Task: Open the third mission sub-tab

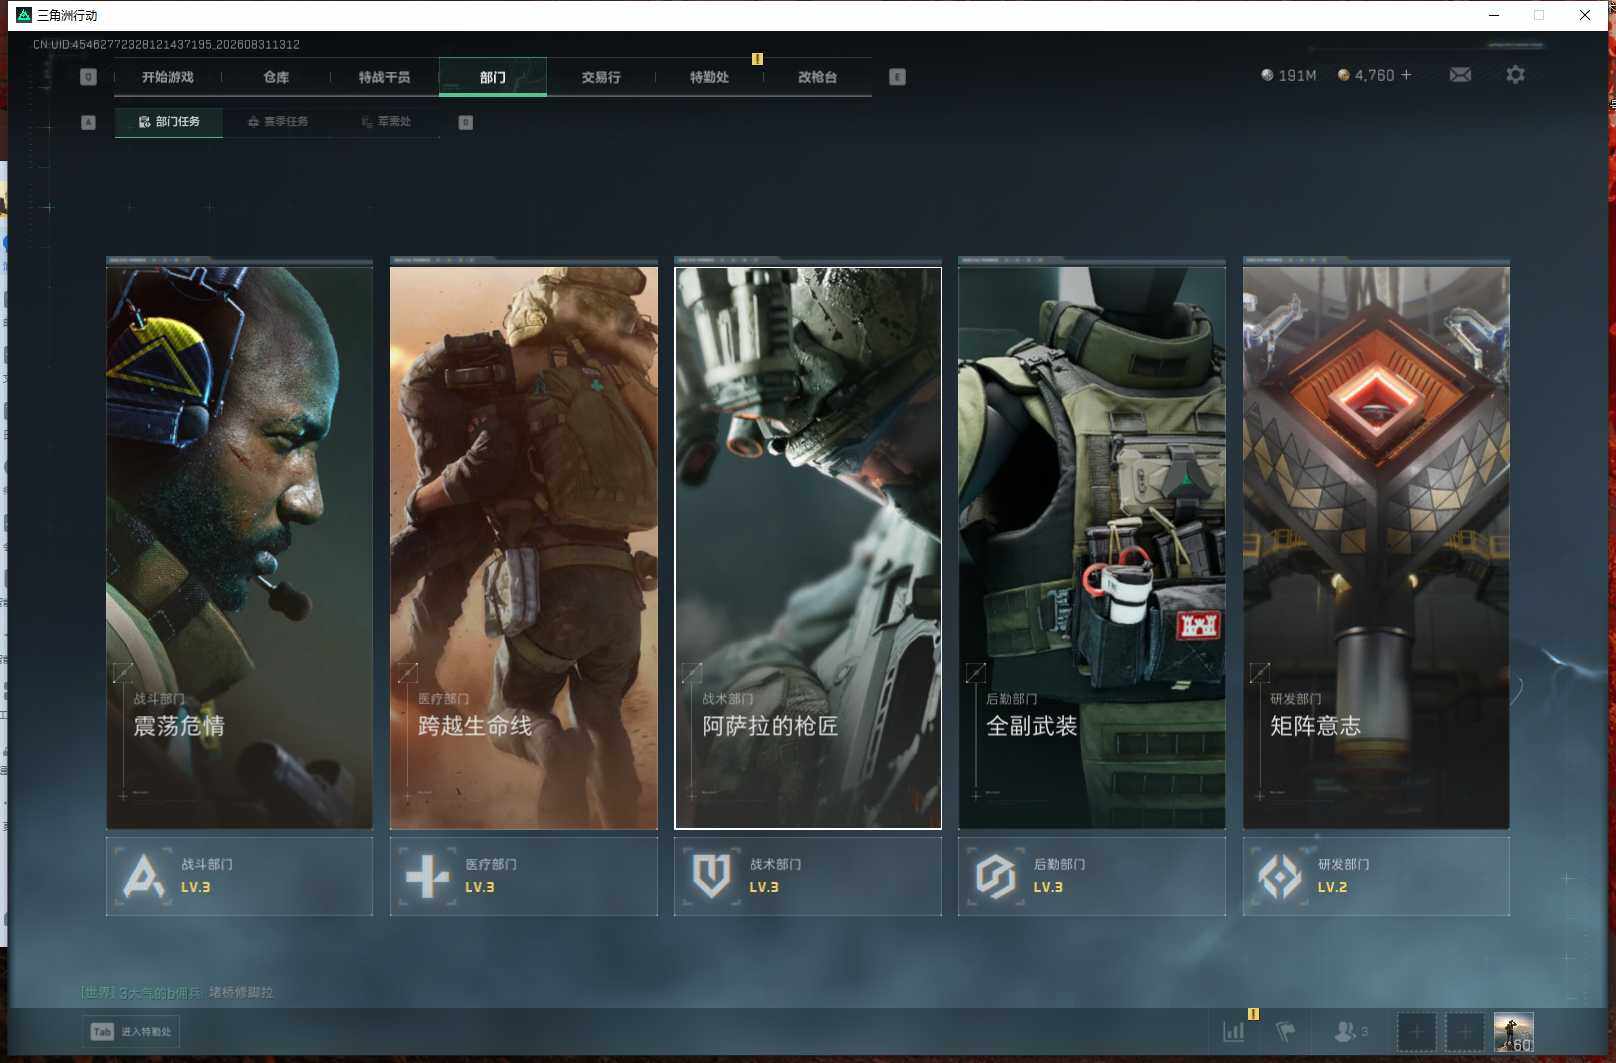Action: [x=386, y=122]
